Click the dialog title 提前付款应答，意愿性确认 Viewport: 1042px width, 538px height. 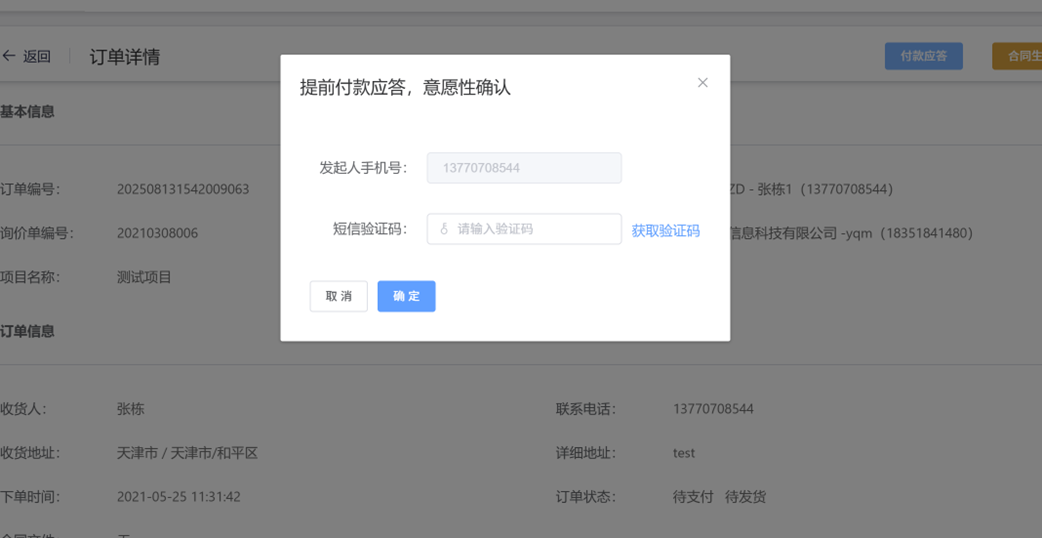pos(405,88)
